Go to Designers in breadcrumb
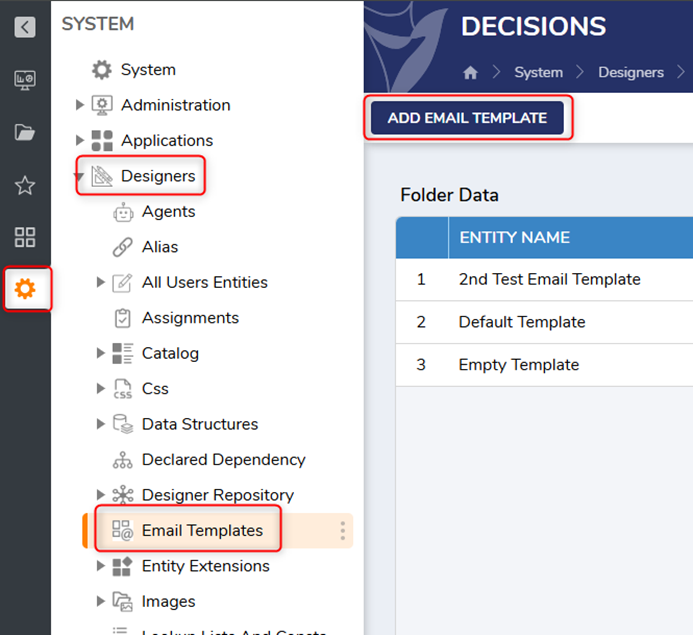The width and height of the screenshot is (693, 635). [630, 73]
